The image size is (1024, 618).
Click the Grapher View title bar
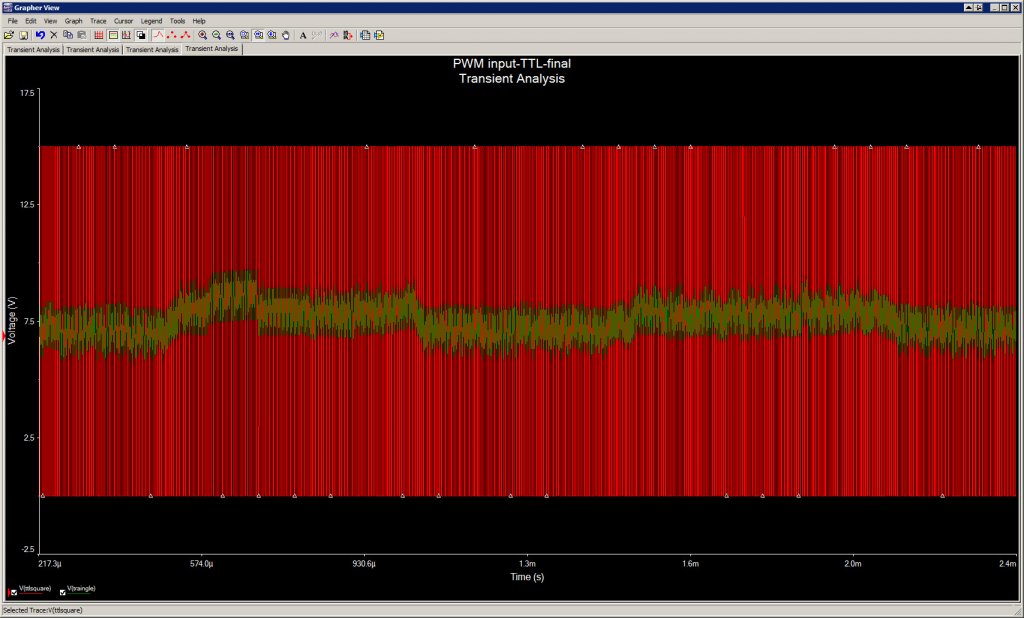(512, 7)
